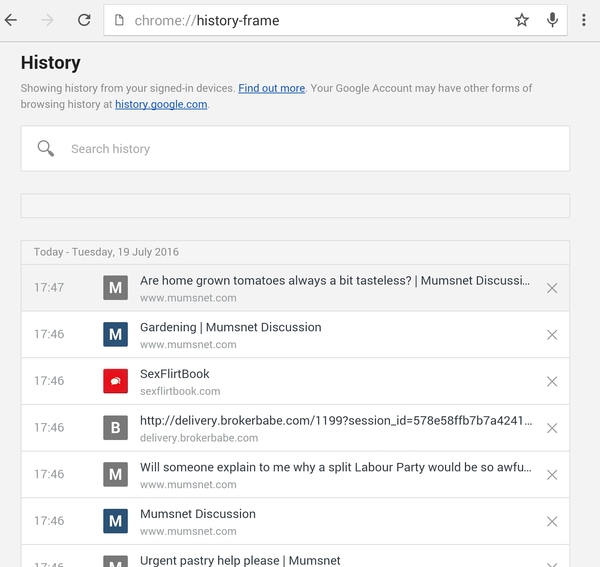Image resolution: width=600 pixels, height=567 pixels.
Task: Open 'Urgent pastry help please' entry
Action: pyautogui.click(x=240, y=560)
